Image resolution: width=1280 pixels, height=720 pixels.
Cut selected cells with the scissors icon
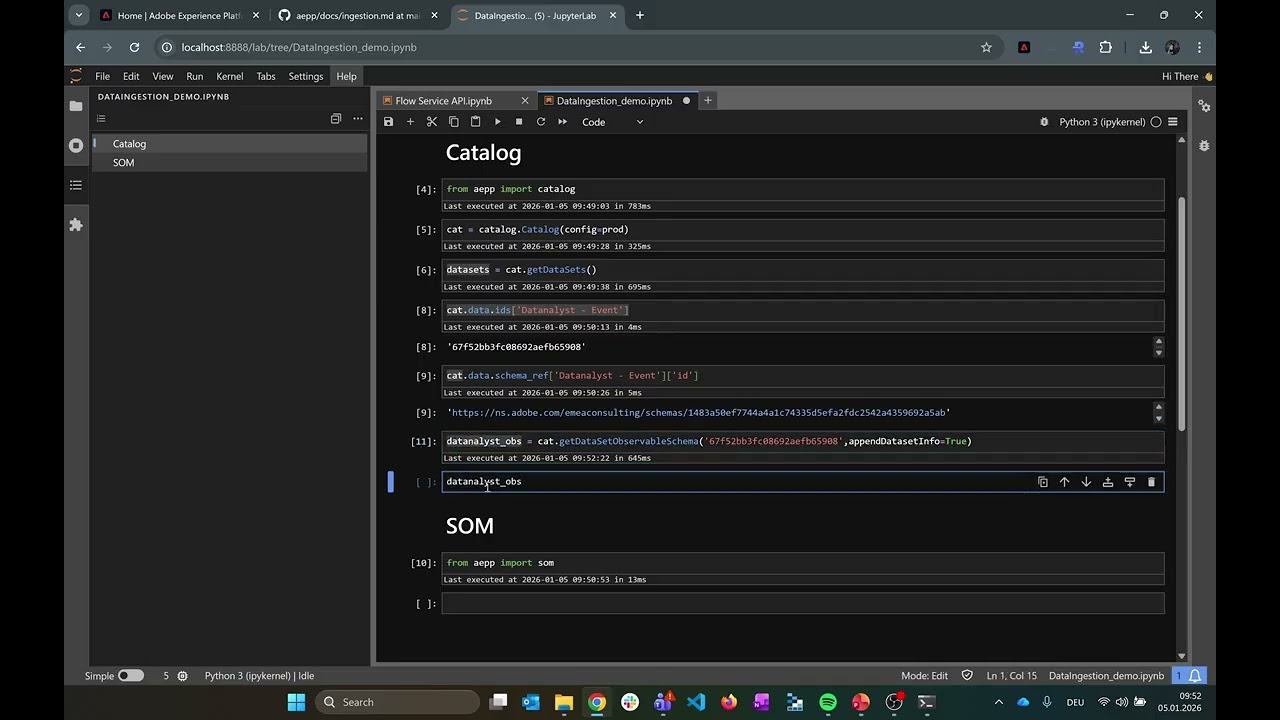(432, 122)
